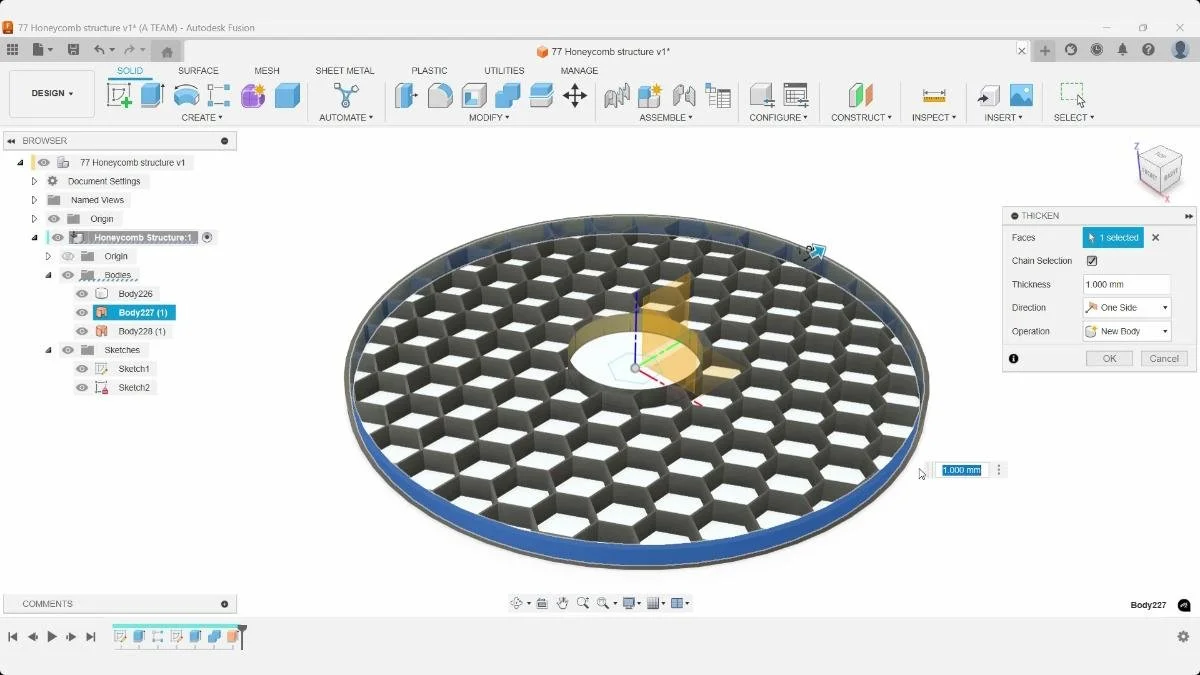
Task: Hide Sketch1 with its eye icon
Action: pos(82,369)
